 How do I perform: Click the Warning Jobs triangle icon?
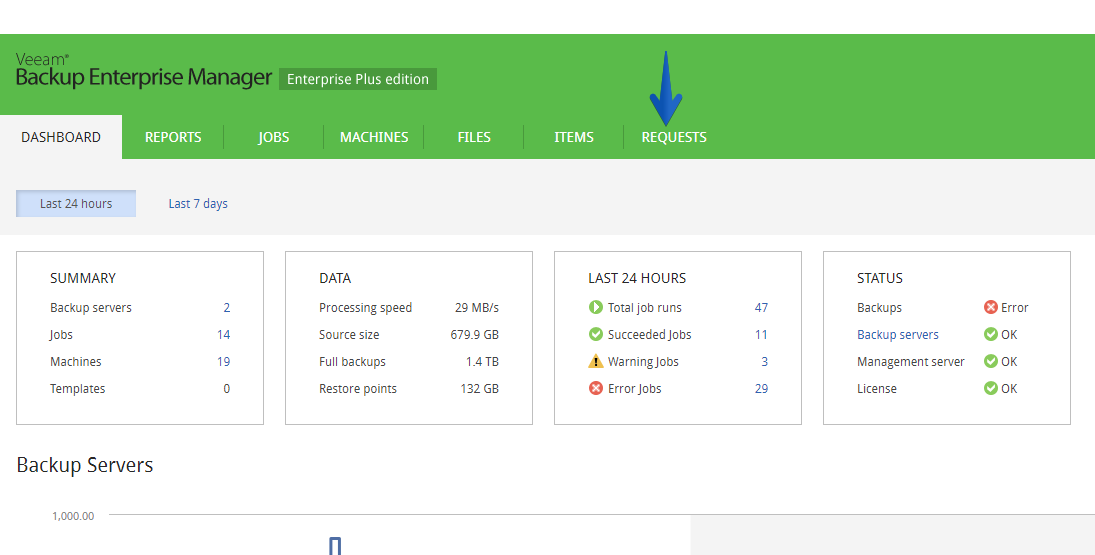pyautogui.click(x=596, y=361)
